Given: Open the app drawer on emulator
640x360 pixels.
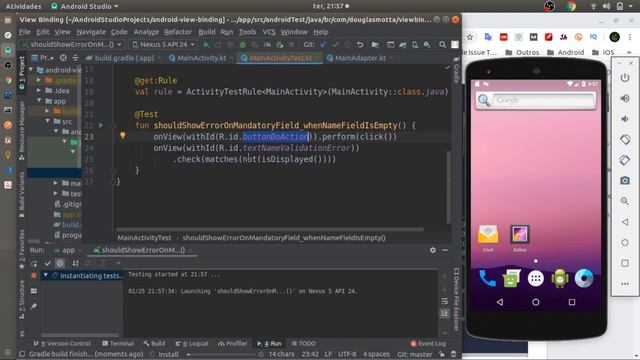Looking at the screenshot, I should click(x=536, y=279).
